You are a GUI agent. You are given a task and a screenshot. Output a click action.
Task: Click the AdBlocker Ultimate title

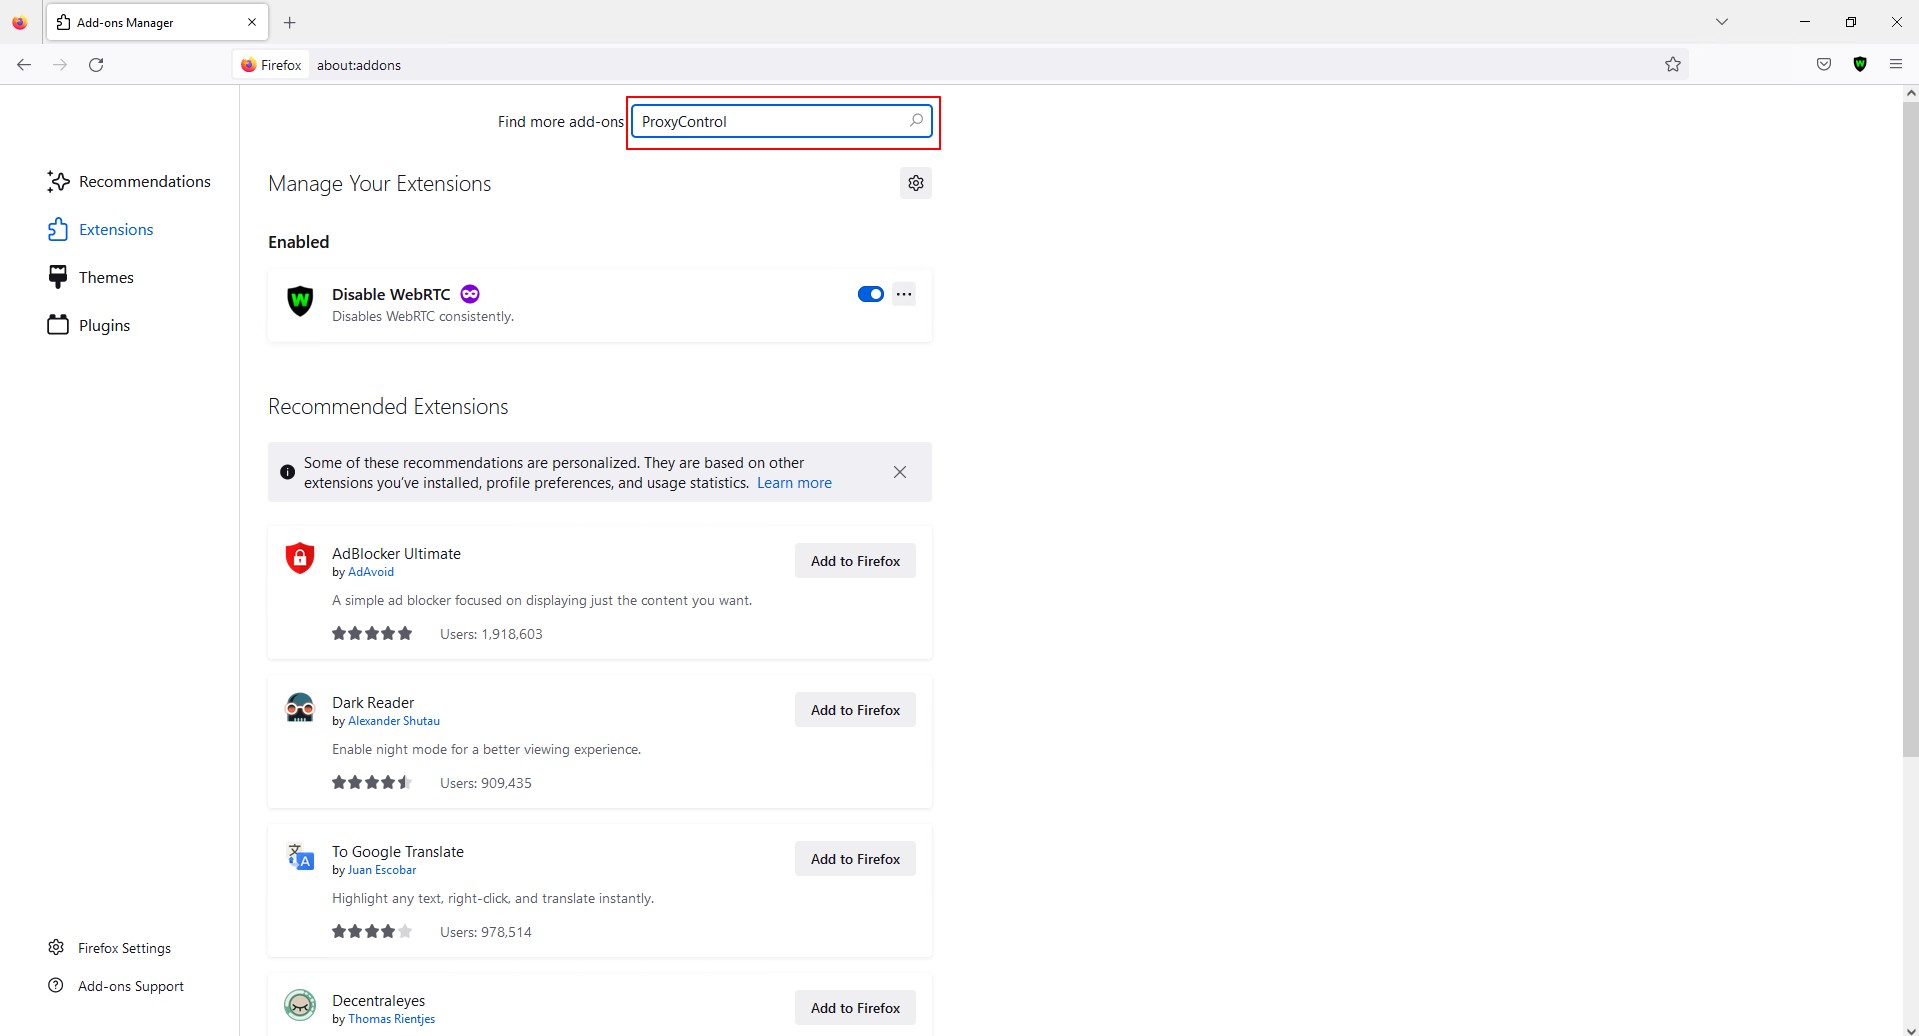[396, 553]
